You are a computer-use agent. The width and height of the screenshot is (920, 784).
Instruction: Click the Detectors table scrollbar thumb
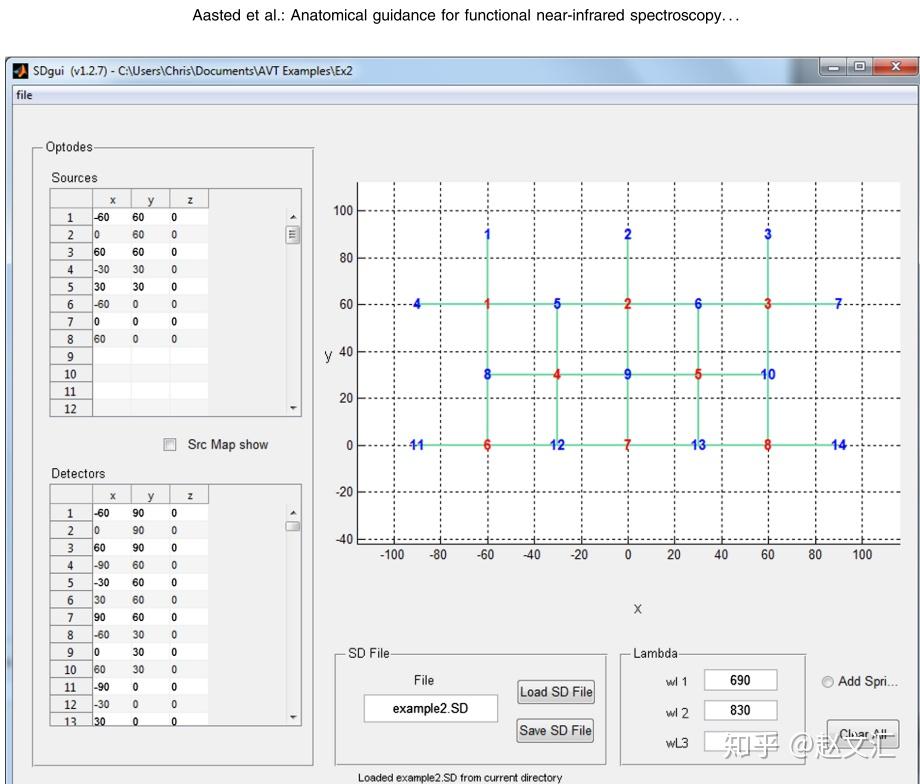(x=293, y=526)
